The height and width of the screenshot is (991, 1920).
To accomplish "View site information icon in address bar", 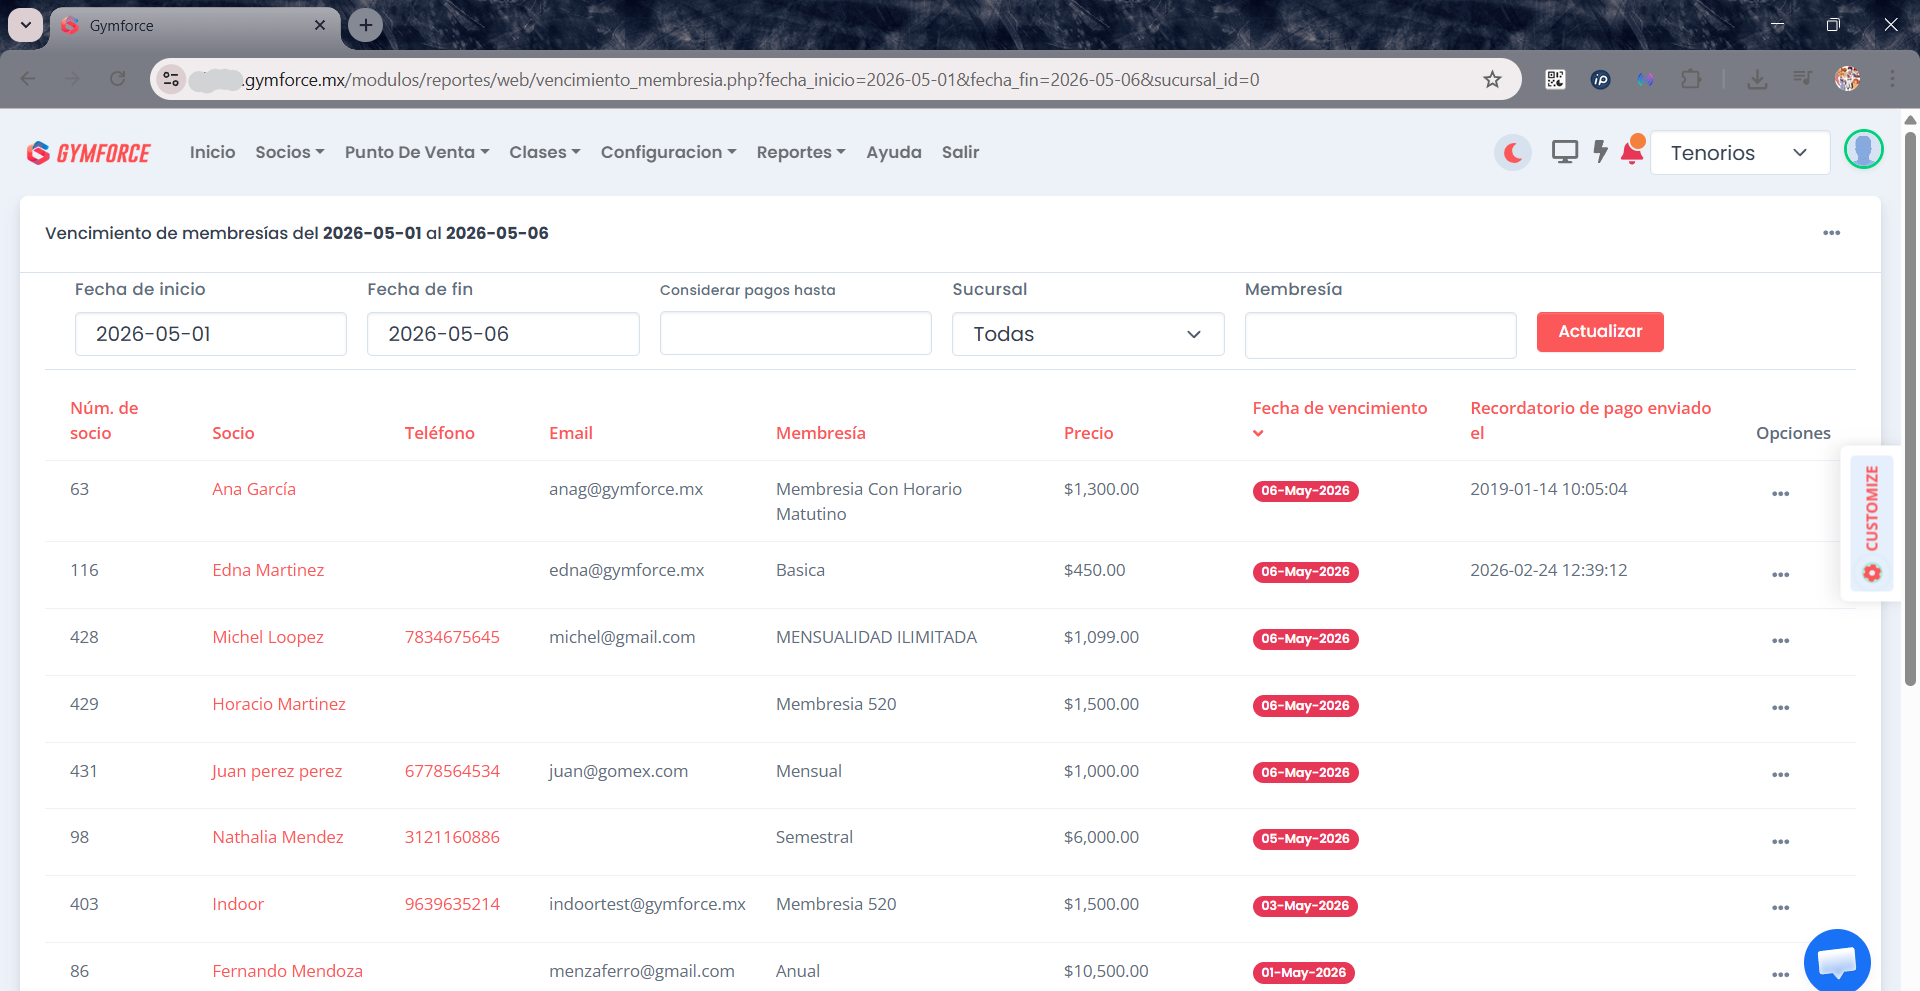I will pos(171,79).
